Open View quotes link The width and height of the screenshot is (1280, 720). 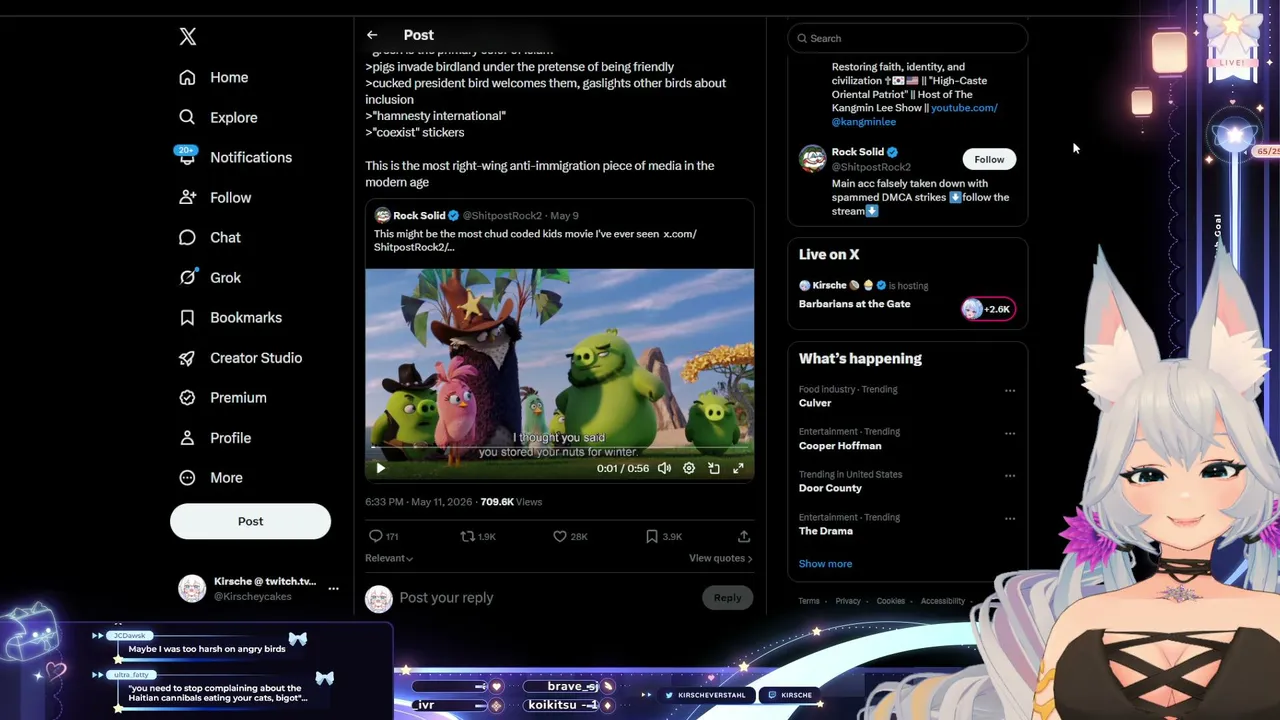(720, 558)
